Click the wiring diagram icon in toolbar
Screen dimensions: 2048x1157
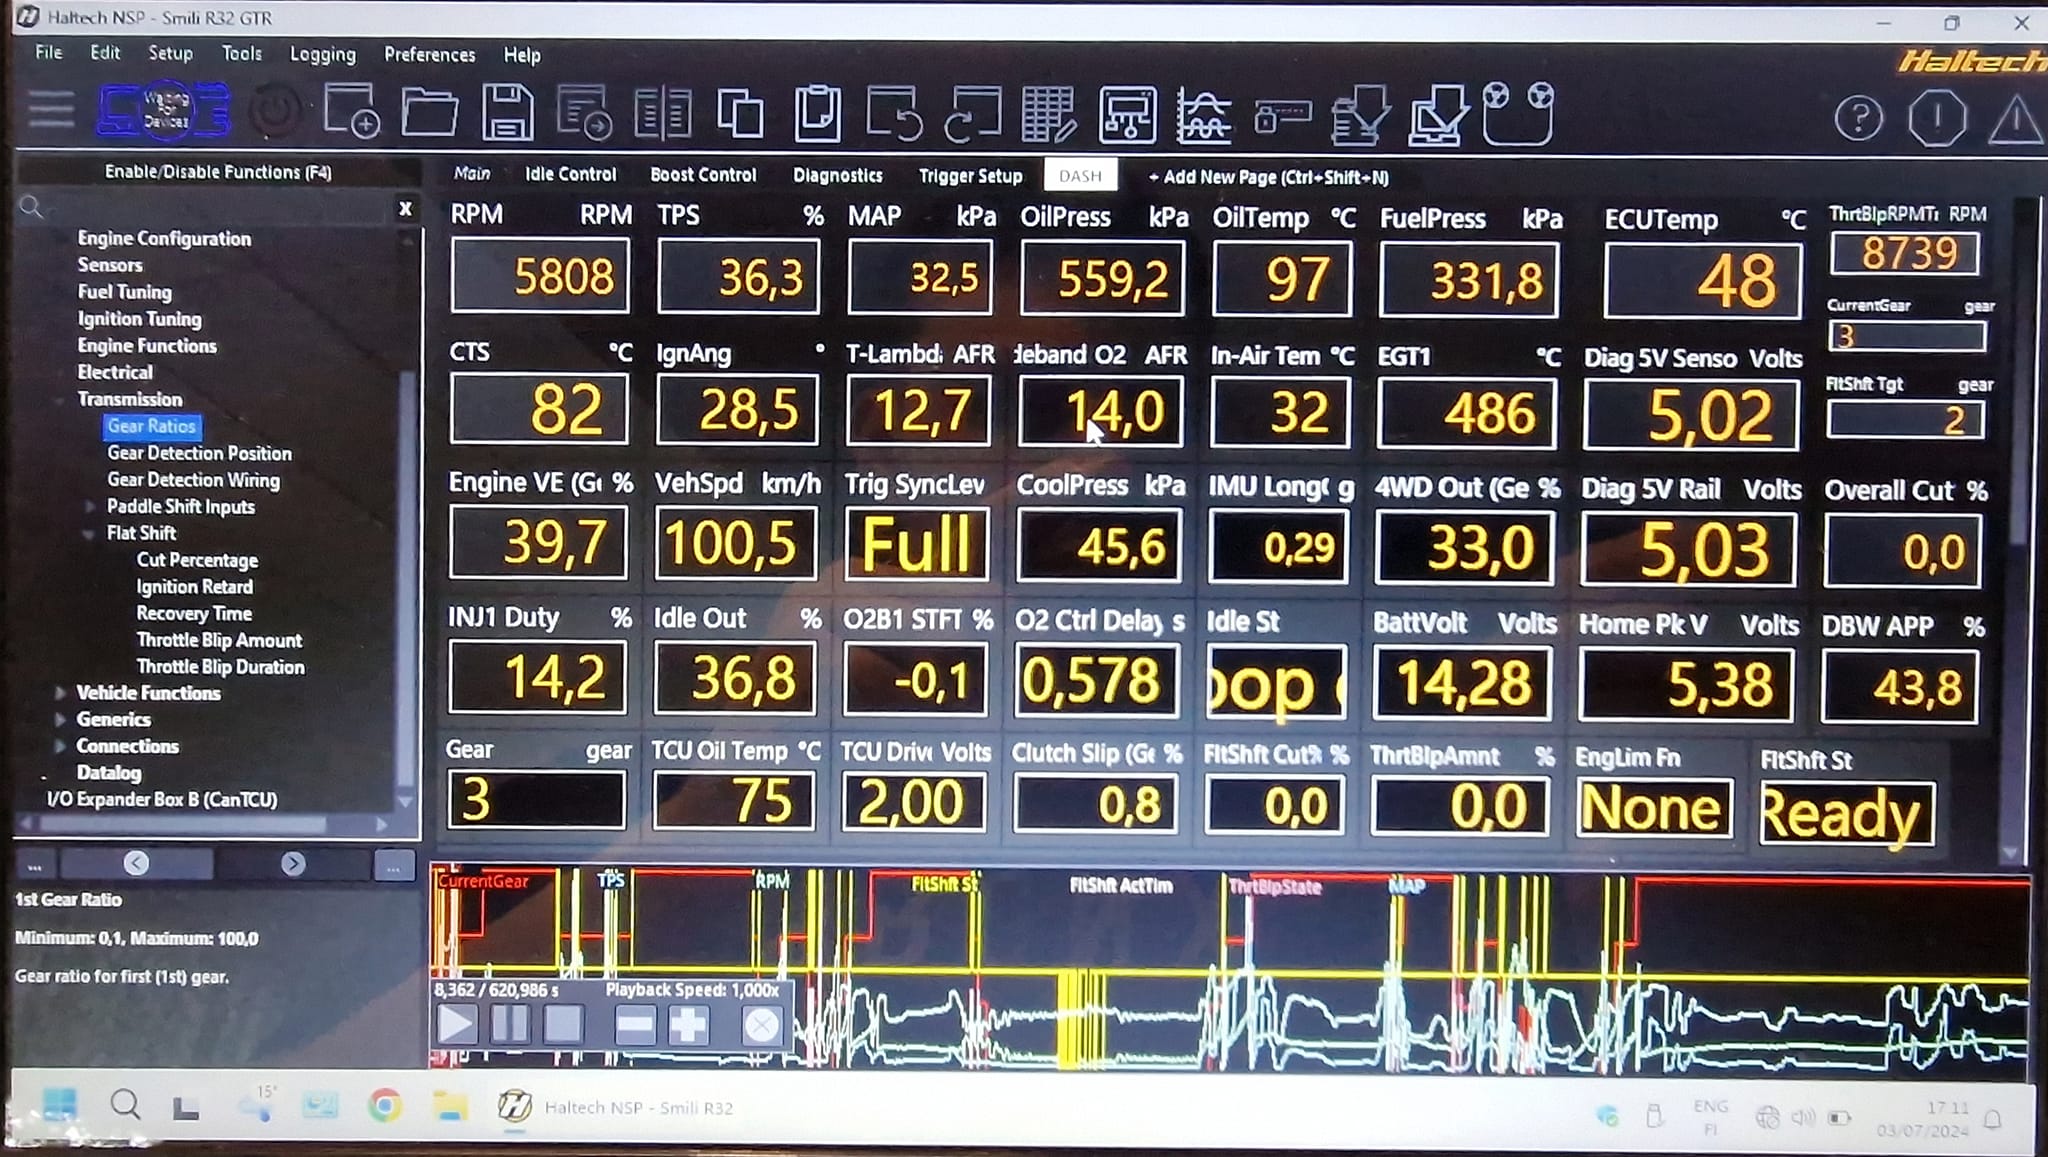pos(1128,113)
